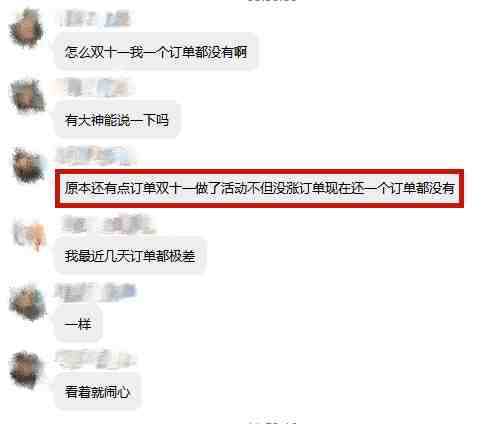Click the timestamp at bottom of chat
503x424 pixels.
272,422
